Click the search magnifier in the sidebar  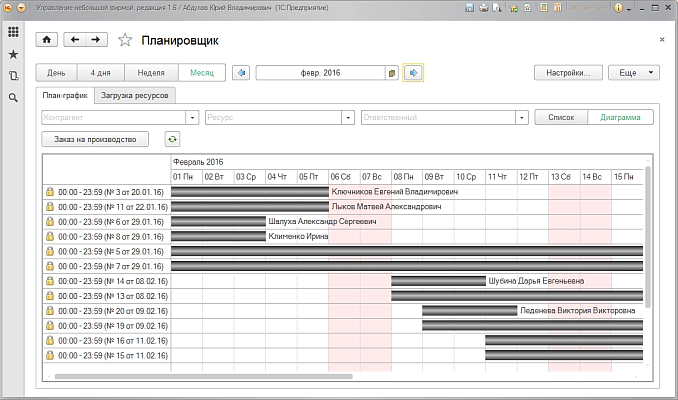tap(13, 98)
